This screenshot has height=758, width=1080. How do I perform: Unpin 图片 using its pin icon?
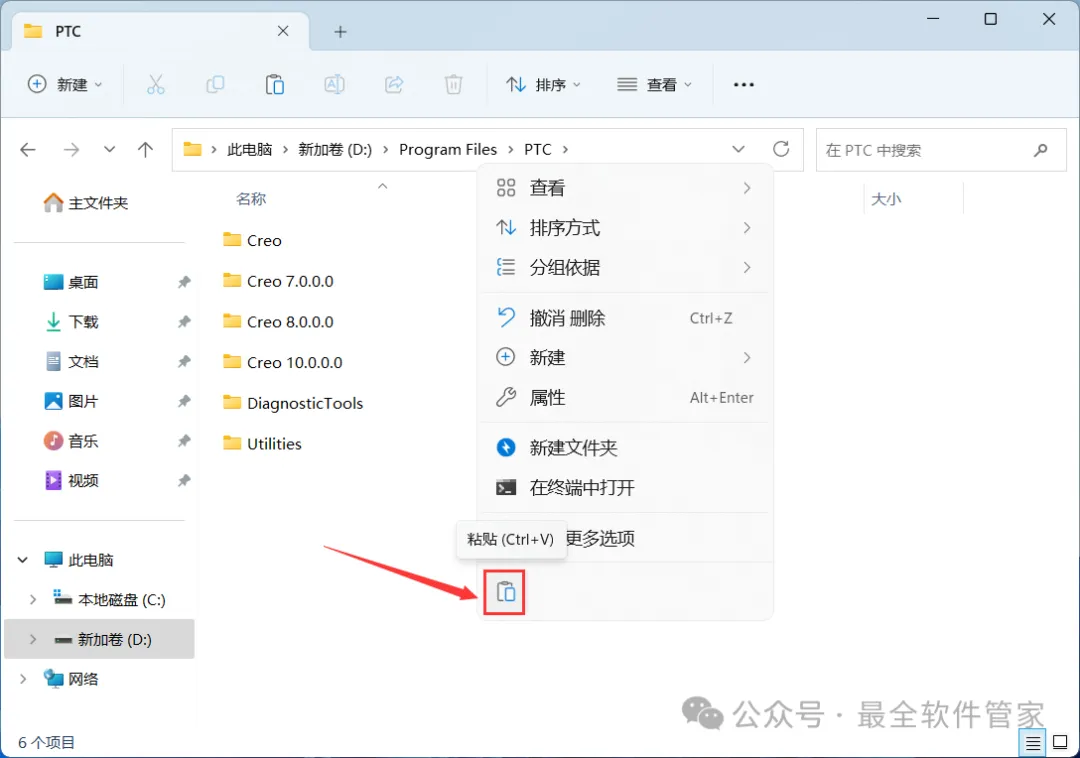[x=184, y=401]
